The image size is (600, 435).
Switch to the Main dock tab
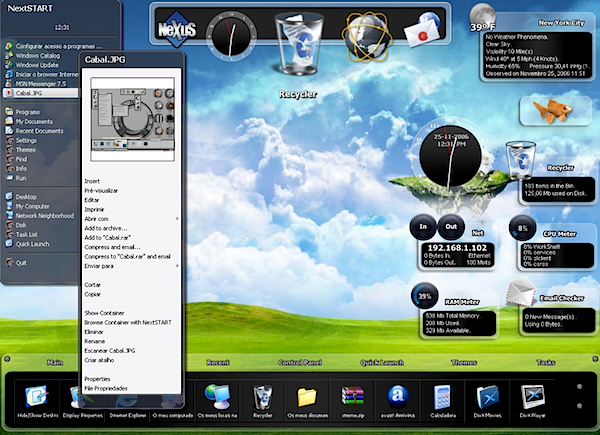[55, 362]
